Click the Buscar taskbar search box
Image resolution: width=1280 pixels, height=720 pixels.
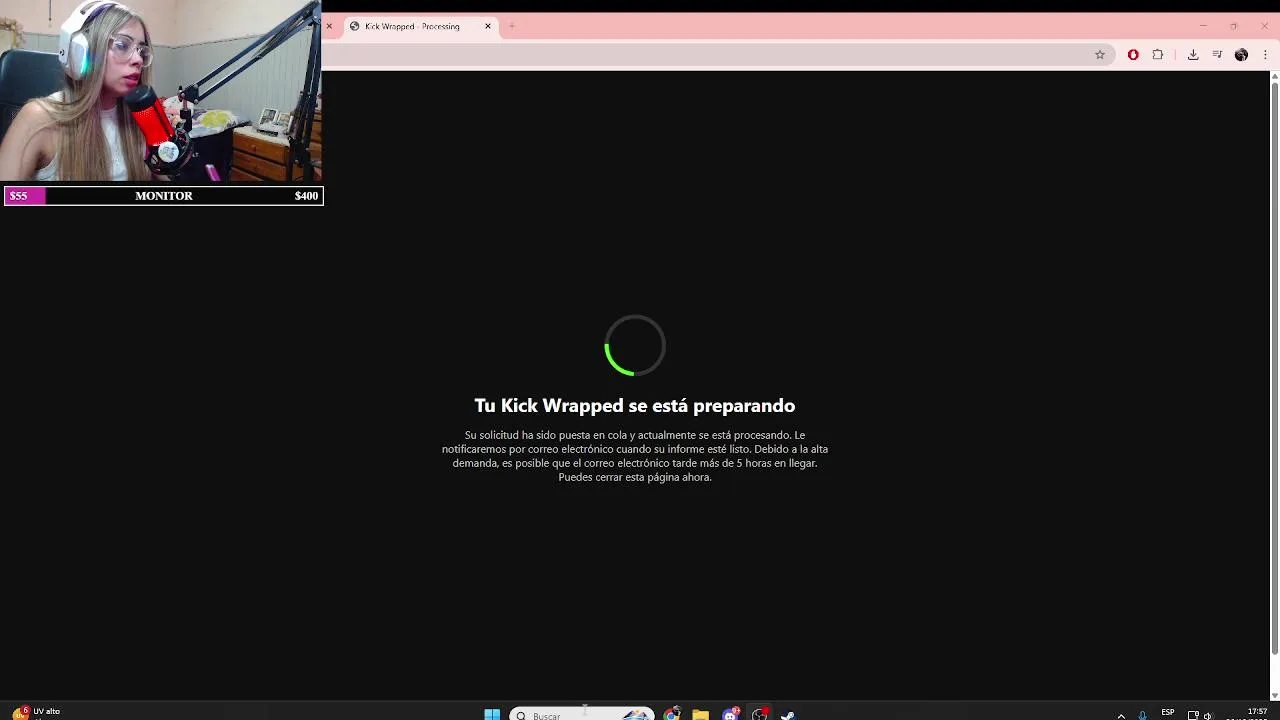[x=581, y=715]
